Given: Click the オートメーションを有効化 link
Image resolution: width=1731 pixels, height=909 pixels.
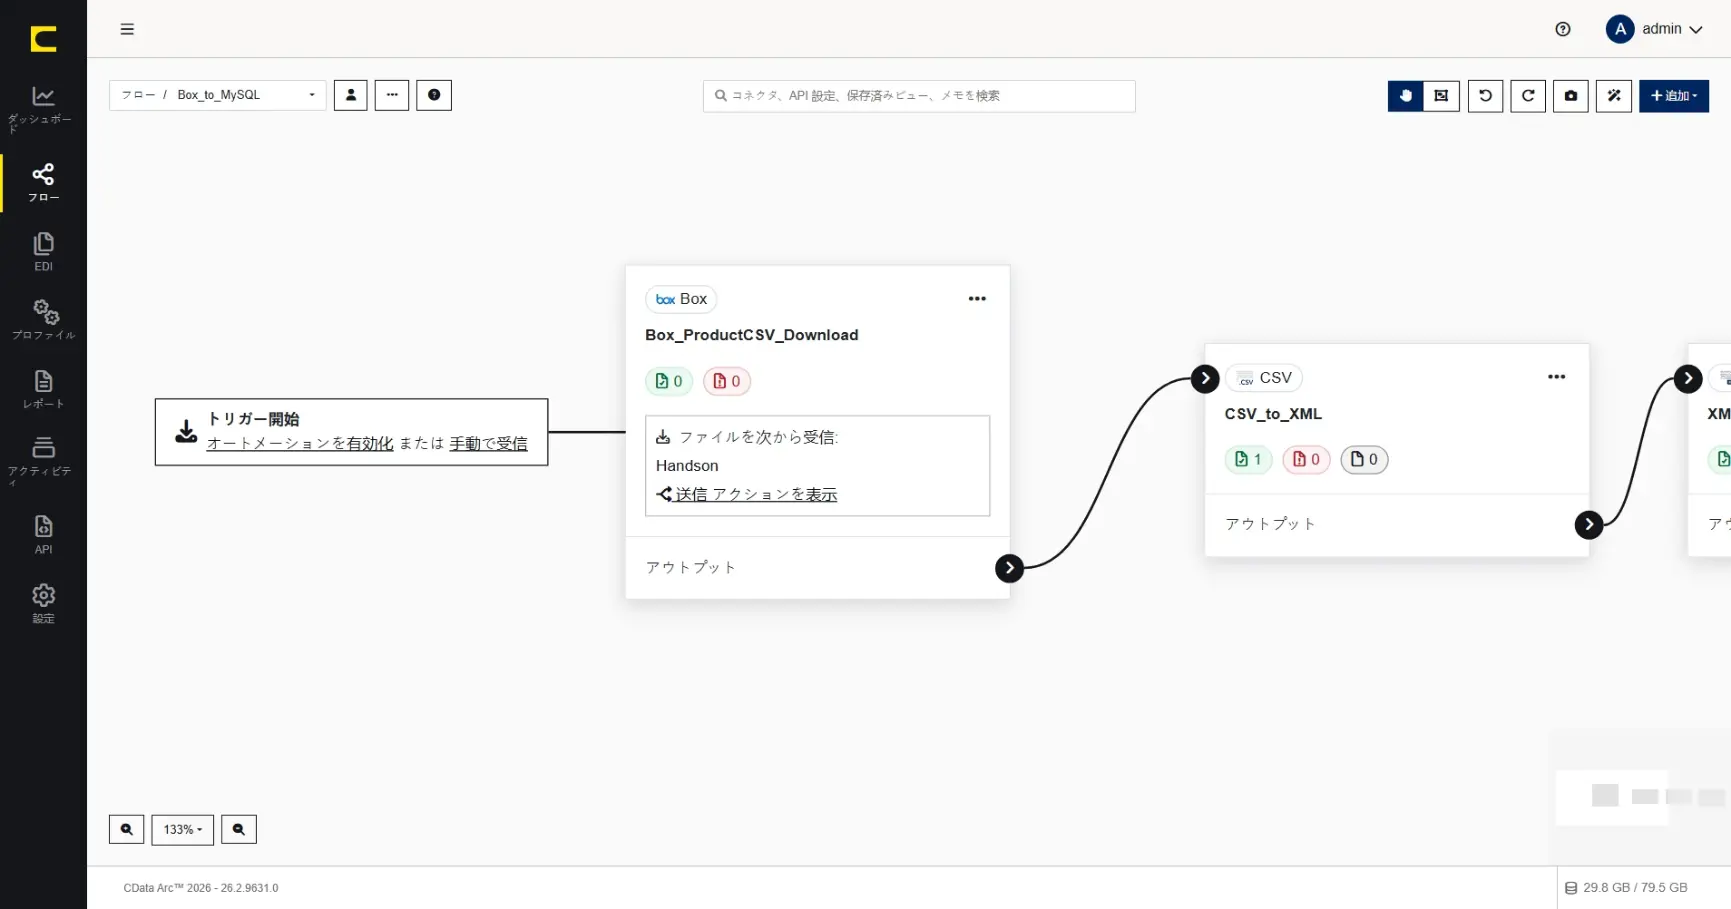Looking at the screenshot, I should [300, 443].
